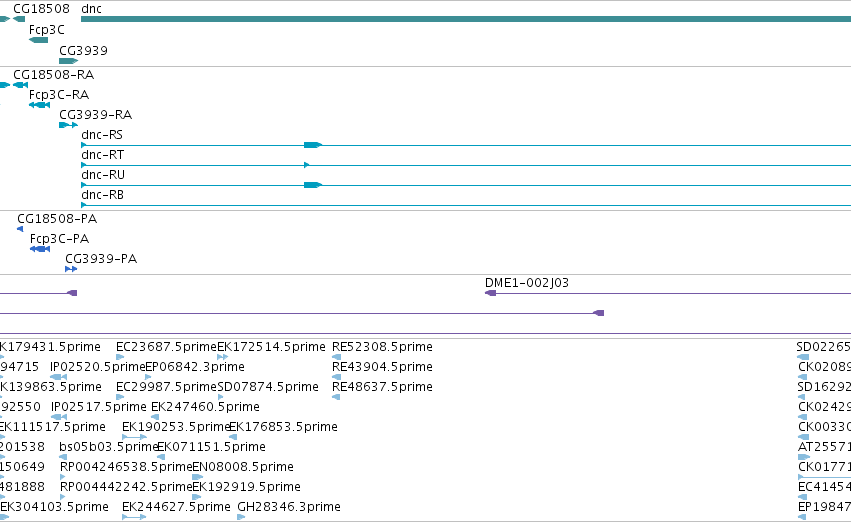The height and width of the screenshot is (522, 851).
Task: Click the DME1-002J03 purple arrow end
Action: point(490,293)
